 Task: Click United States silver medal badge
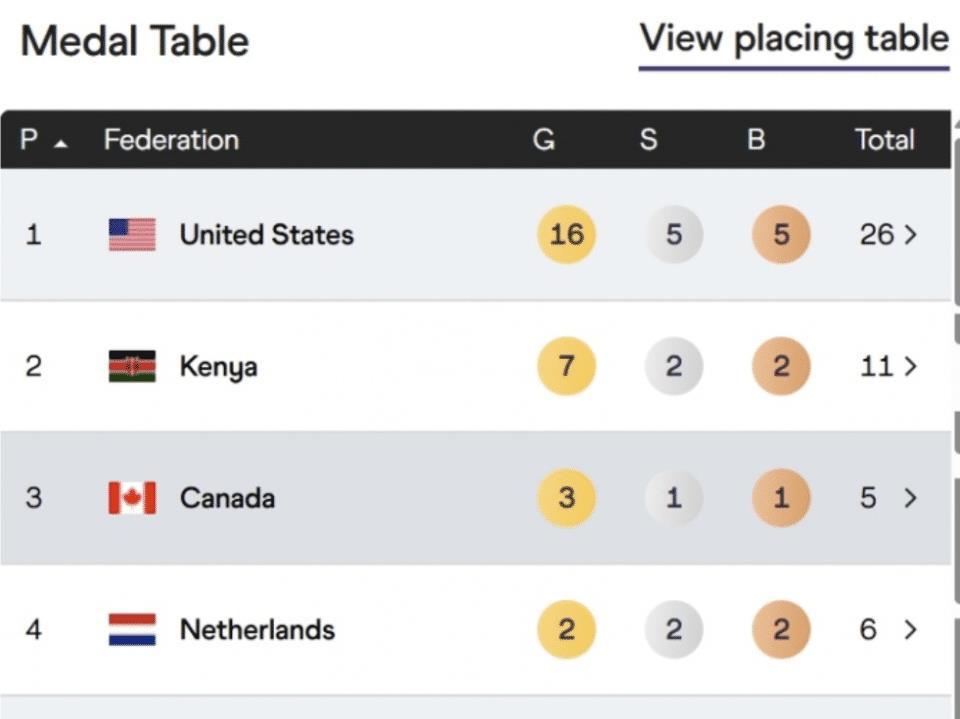[673, 235]
